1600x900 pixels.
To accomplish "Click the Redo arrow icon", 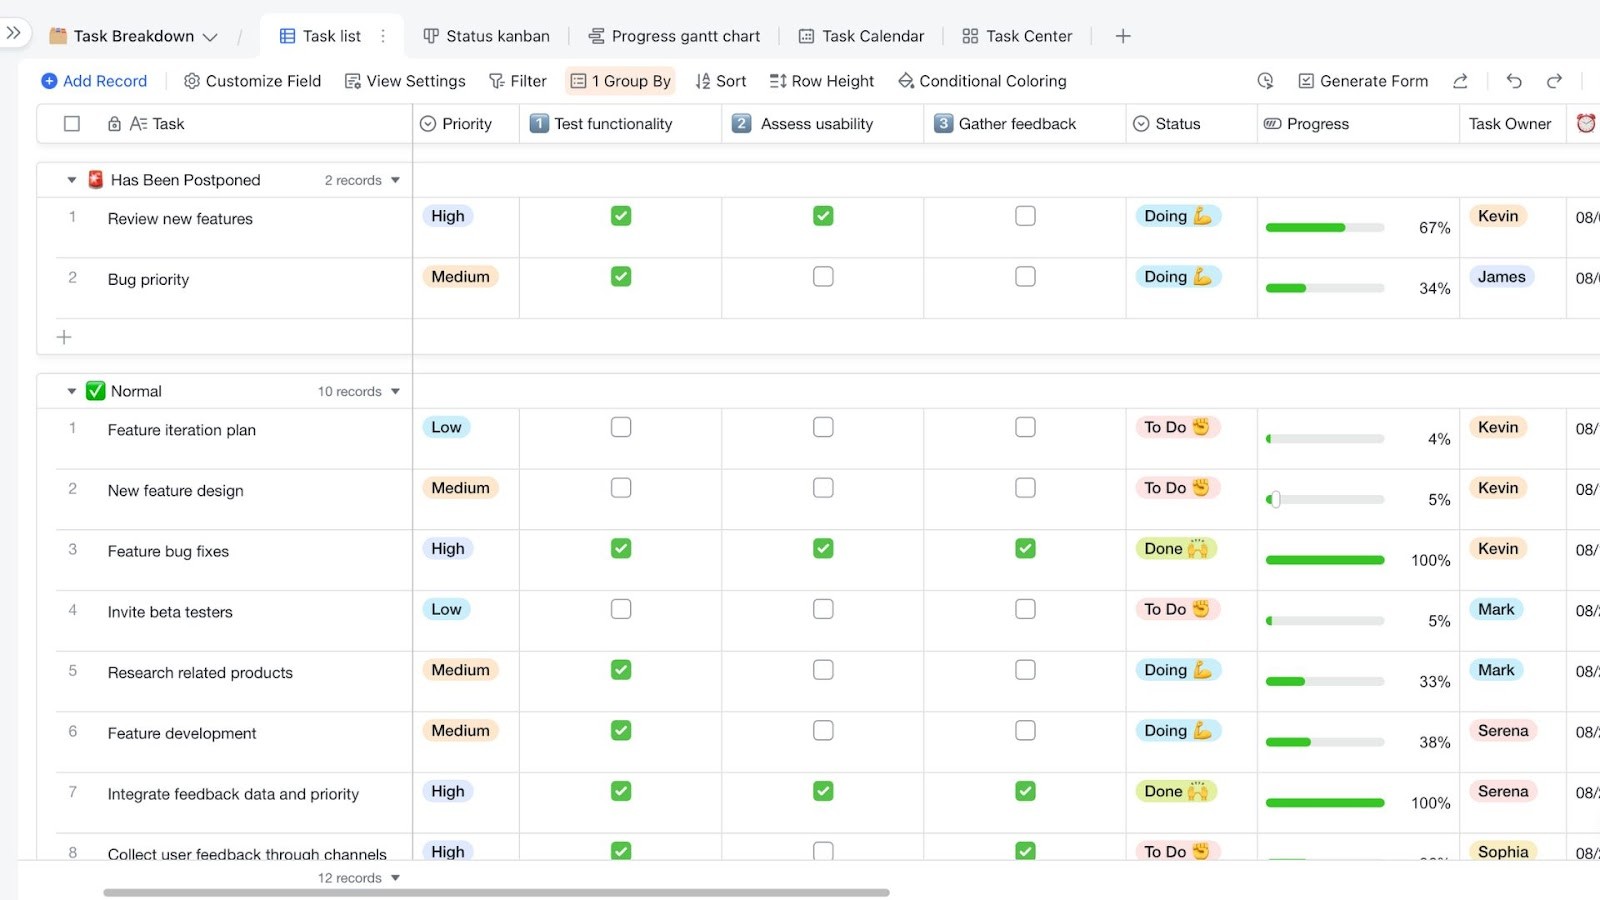I will [x=1554, y=81].
